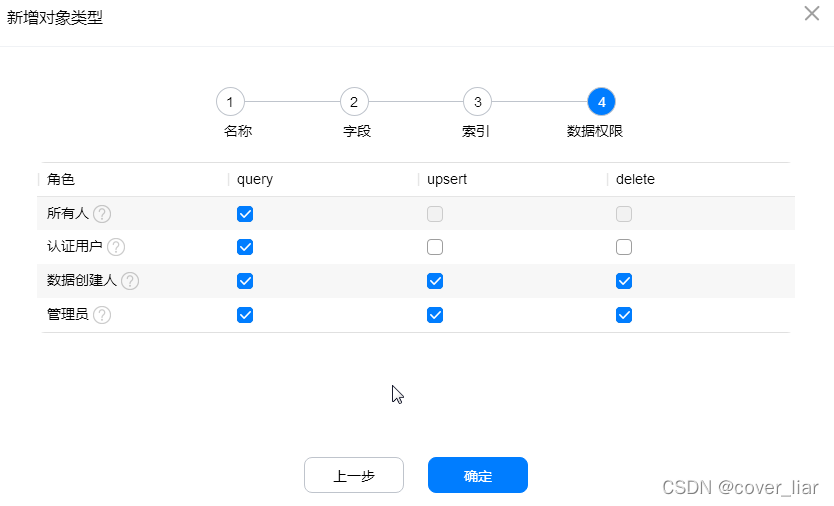Click the 确定 button

click(x=478, y=475)
